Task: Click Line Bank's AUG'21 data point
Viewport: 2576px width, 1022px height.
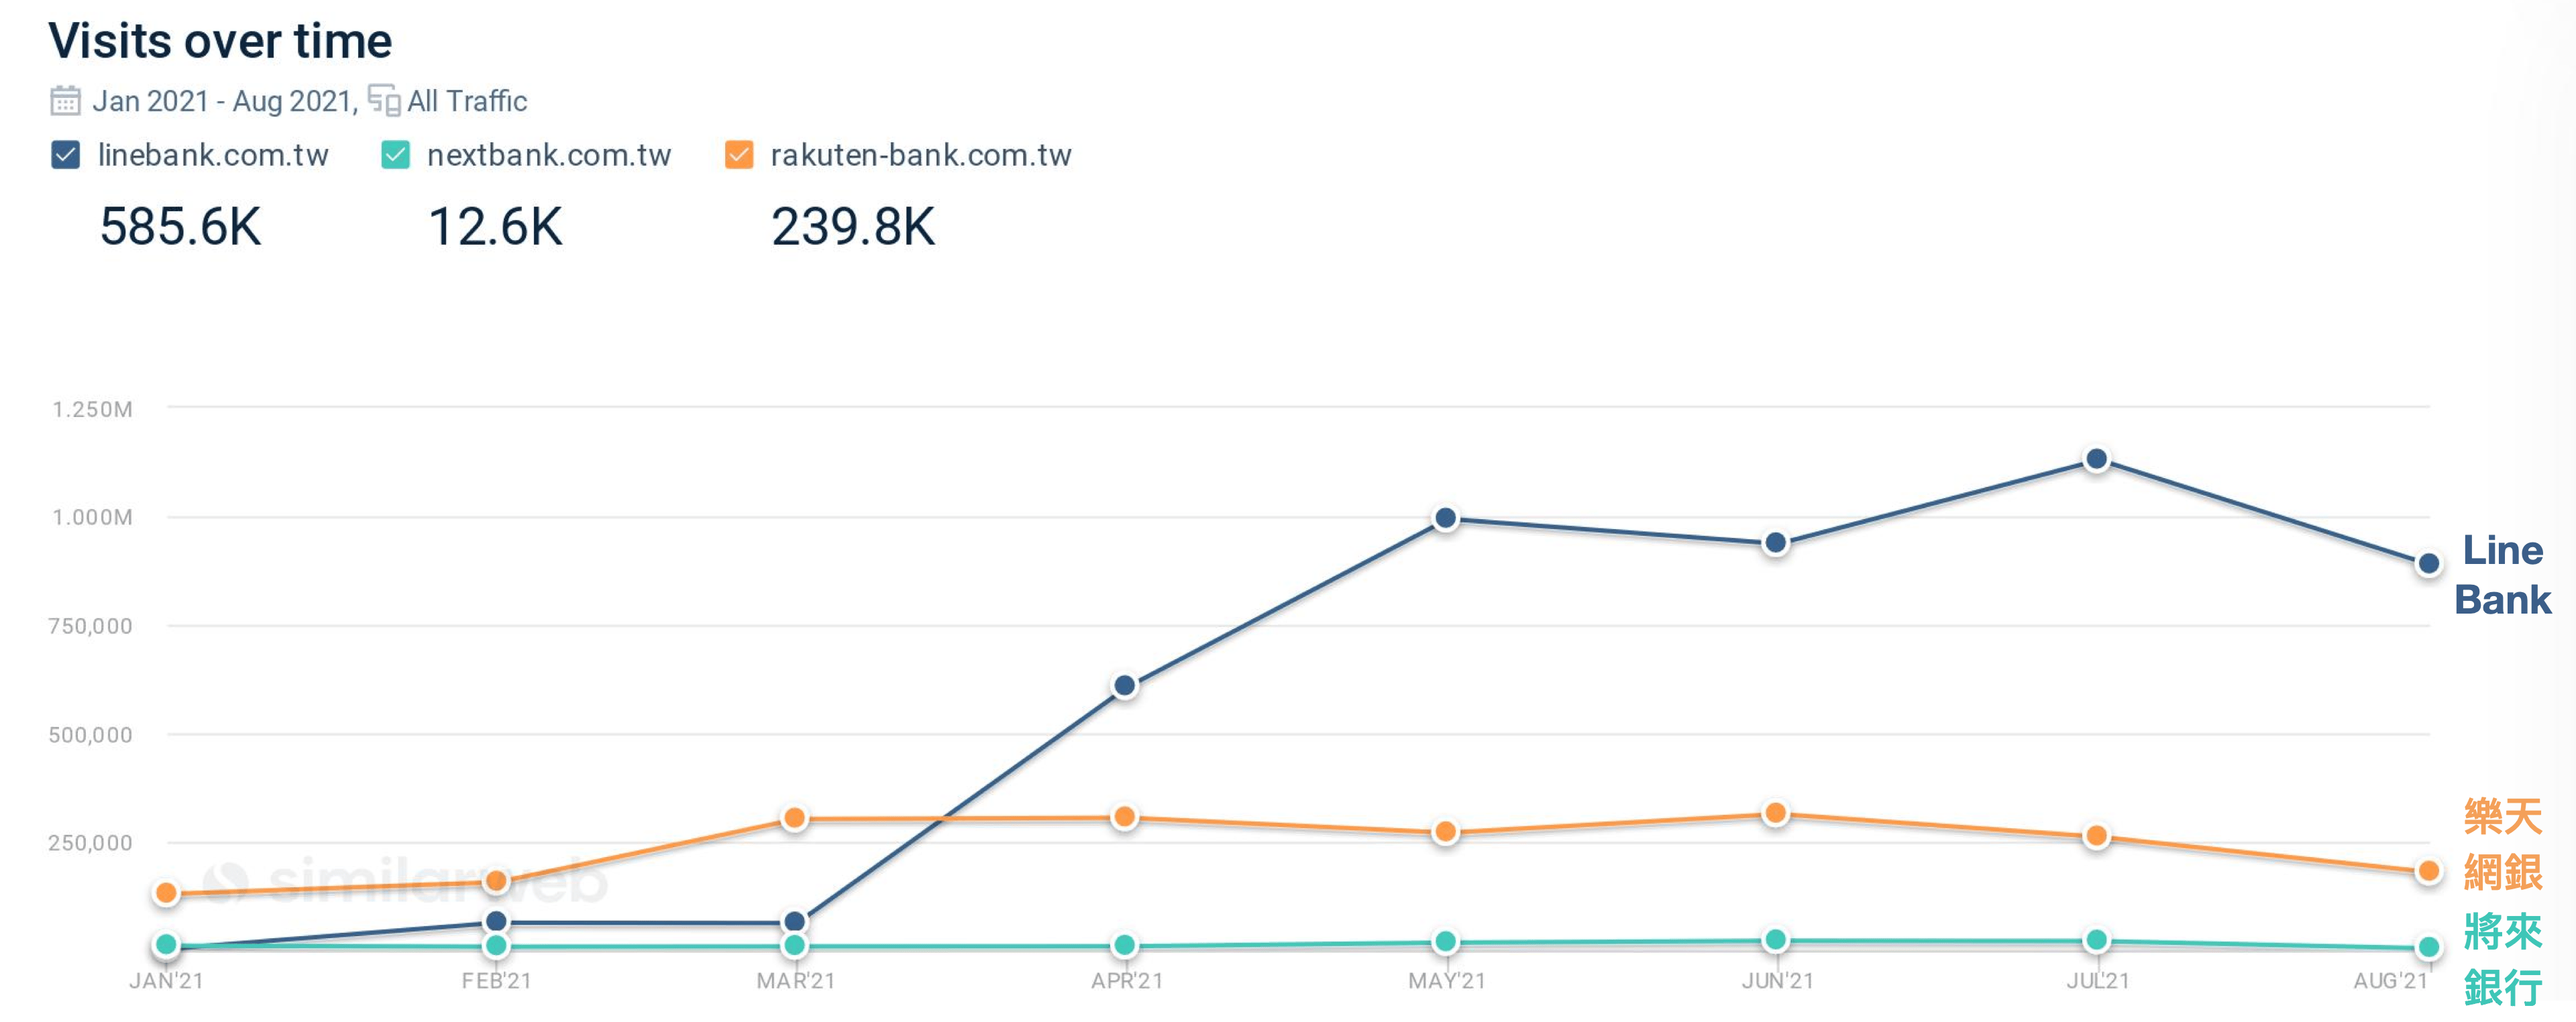Action: [2428, 564]
